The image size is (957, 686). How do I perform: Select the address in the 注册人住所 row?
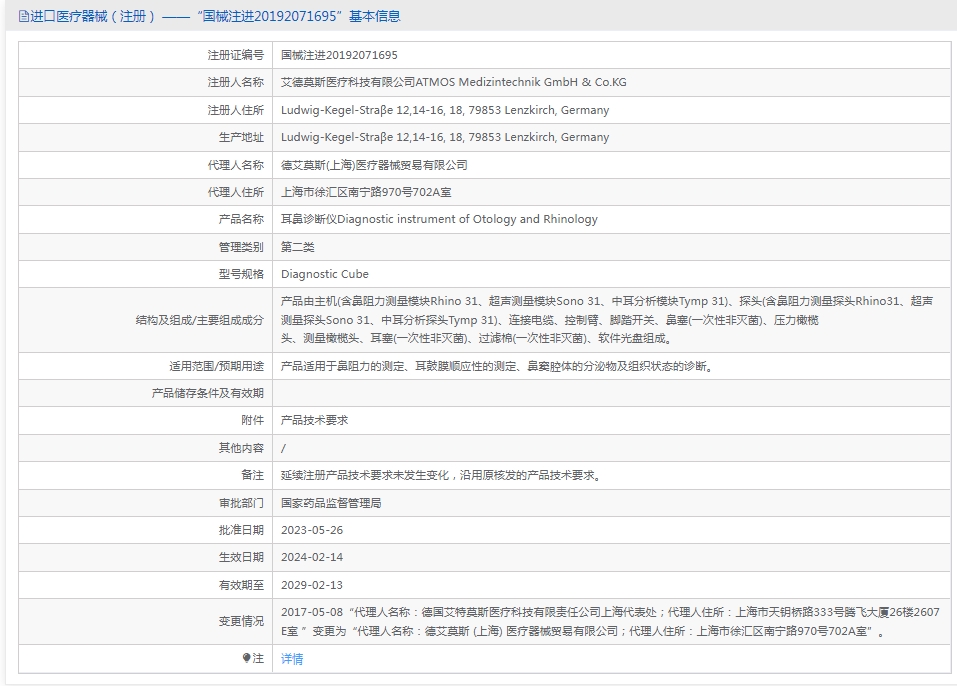(x=445, y=110)
